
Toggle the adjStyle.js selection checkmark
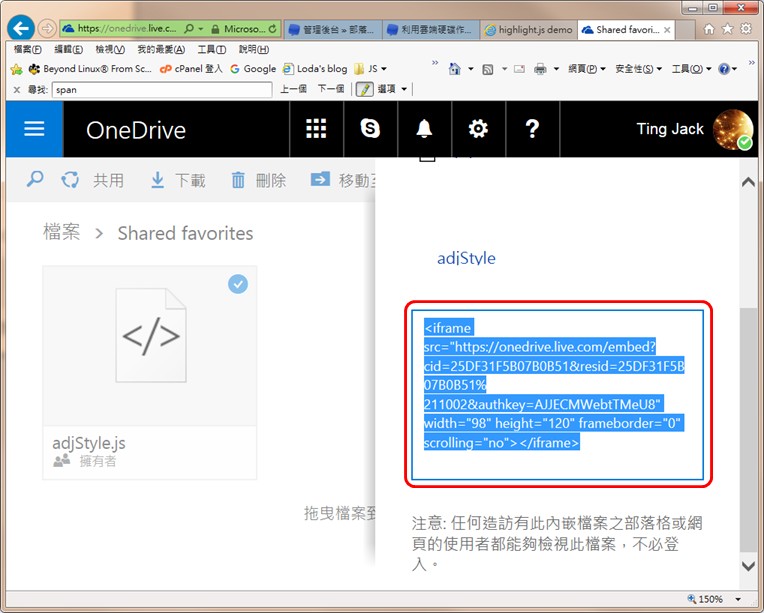238,284
